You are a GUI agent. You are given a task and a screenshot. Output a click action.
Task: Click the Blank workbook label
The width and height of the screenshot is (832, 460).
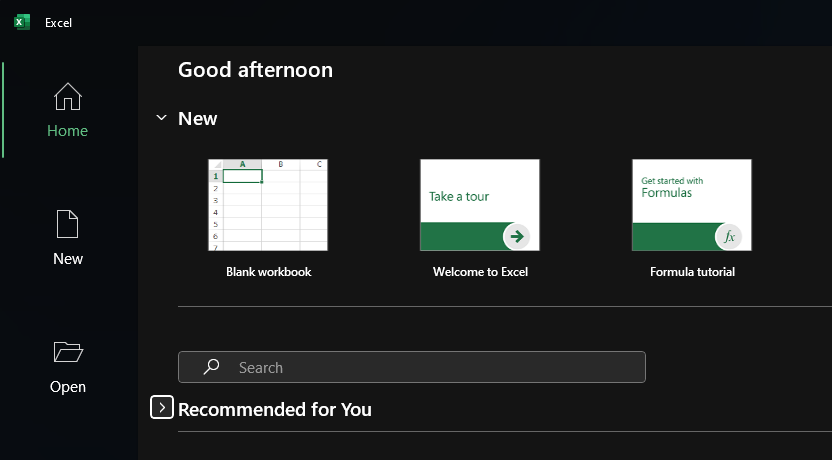point(268,272)
